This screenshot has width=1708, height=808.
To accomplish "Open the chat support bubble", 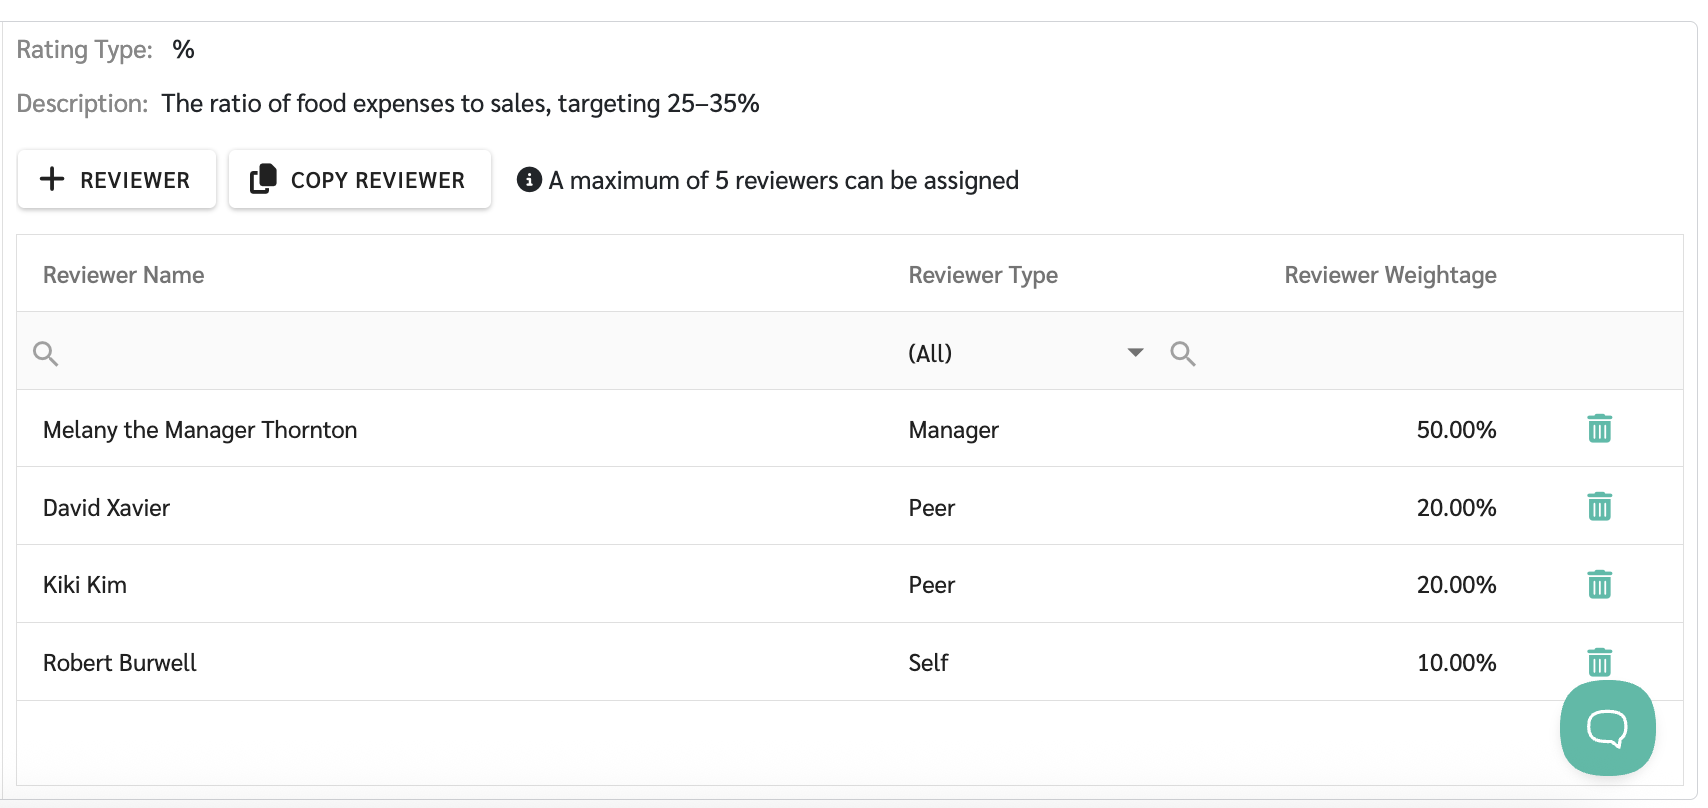I will [1607, 728].
